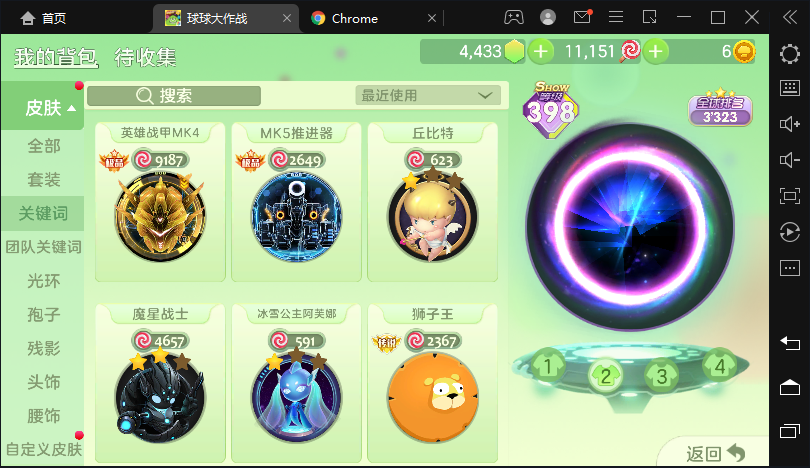Viewport: 810px width, 468px height.
Task: Open the 全球排名 3323 ranking badge
Action: [x=720, y=109]
